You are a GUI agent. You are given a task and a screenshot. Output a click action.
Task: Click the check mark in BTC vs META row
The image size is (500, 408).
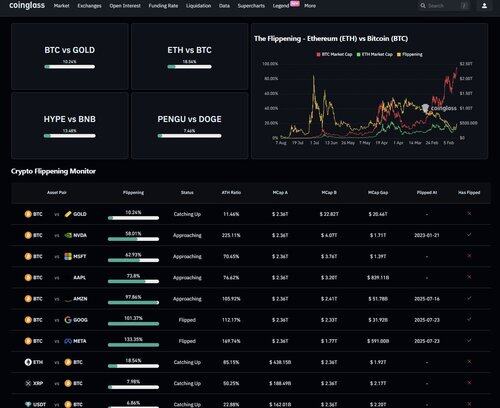(469, 340)
